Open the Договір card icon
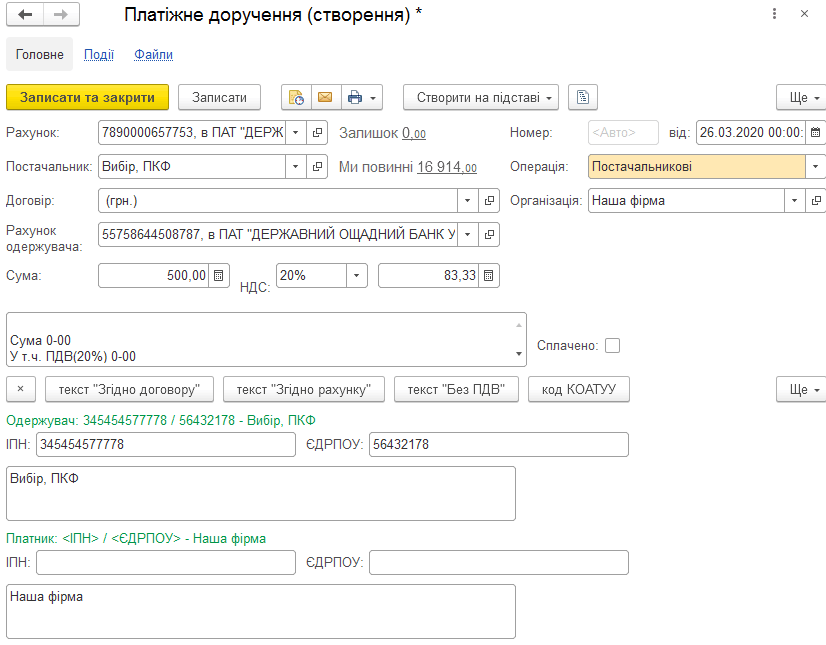This screenshot has height=645, width=826. pyautogui.click(x=489, y=201)
